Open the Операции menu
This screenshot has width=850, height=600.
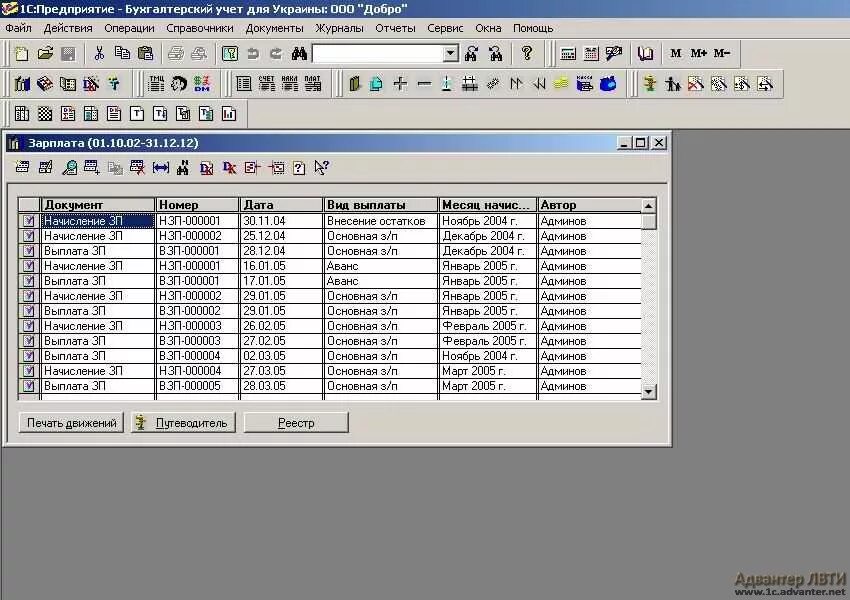click(x=129, y=28)
